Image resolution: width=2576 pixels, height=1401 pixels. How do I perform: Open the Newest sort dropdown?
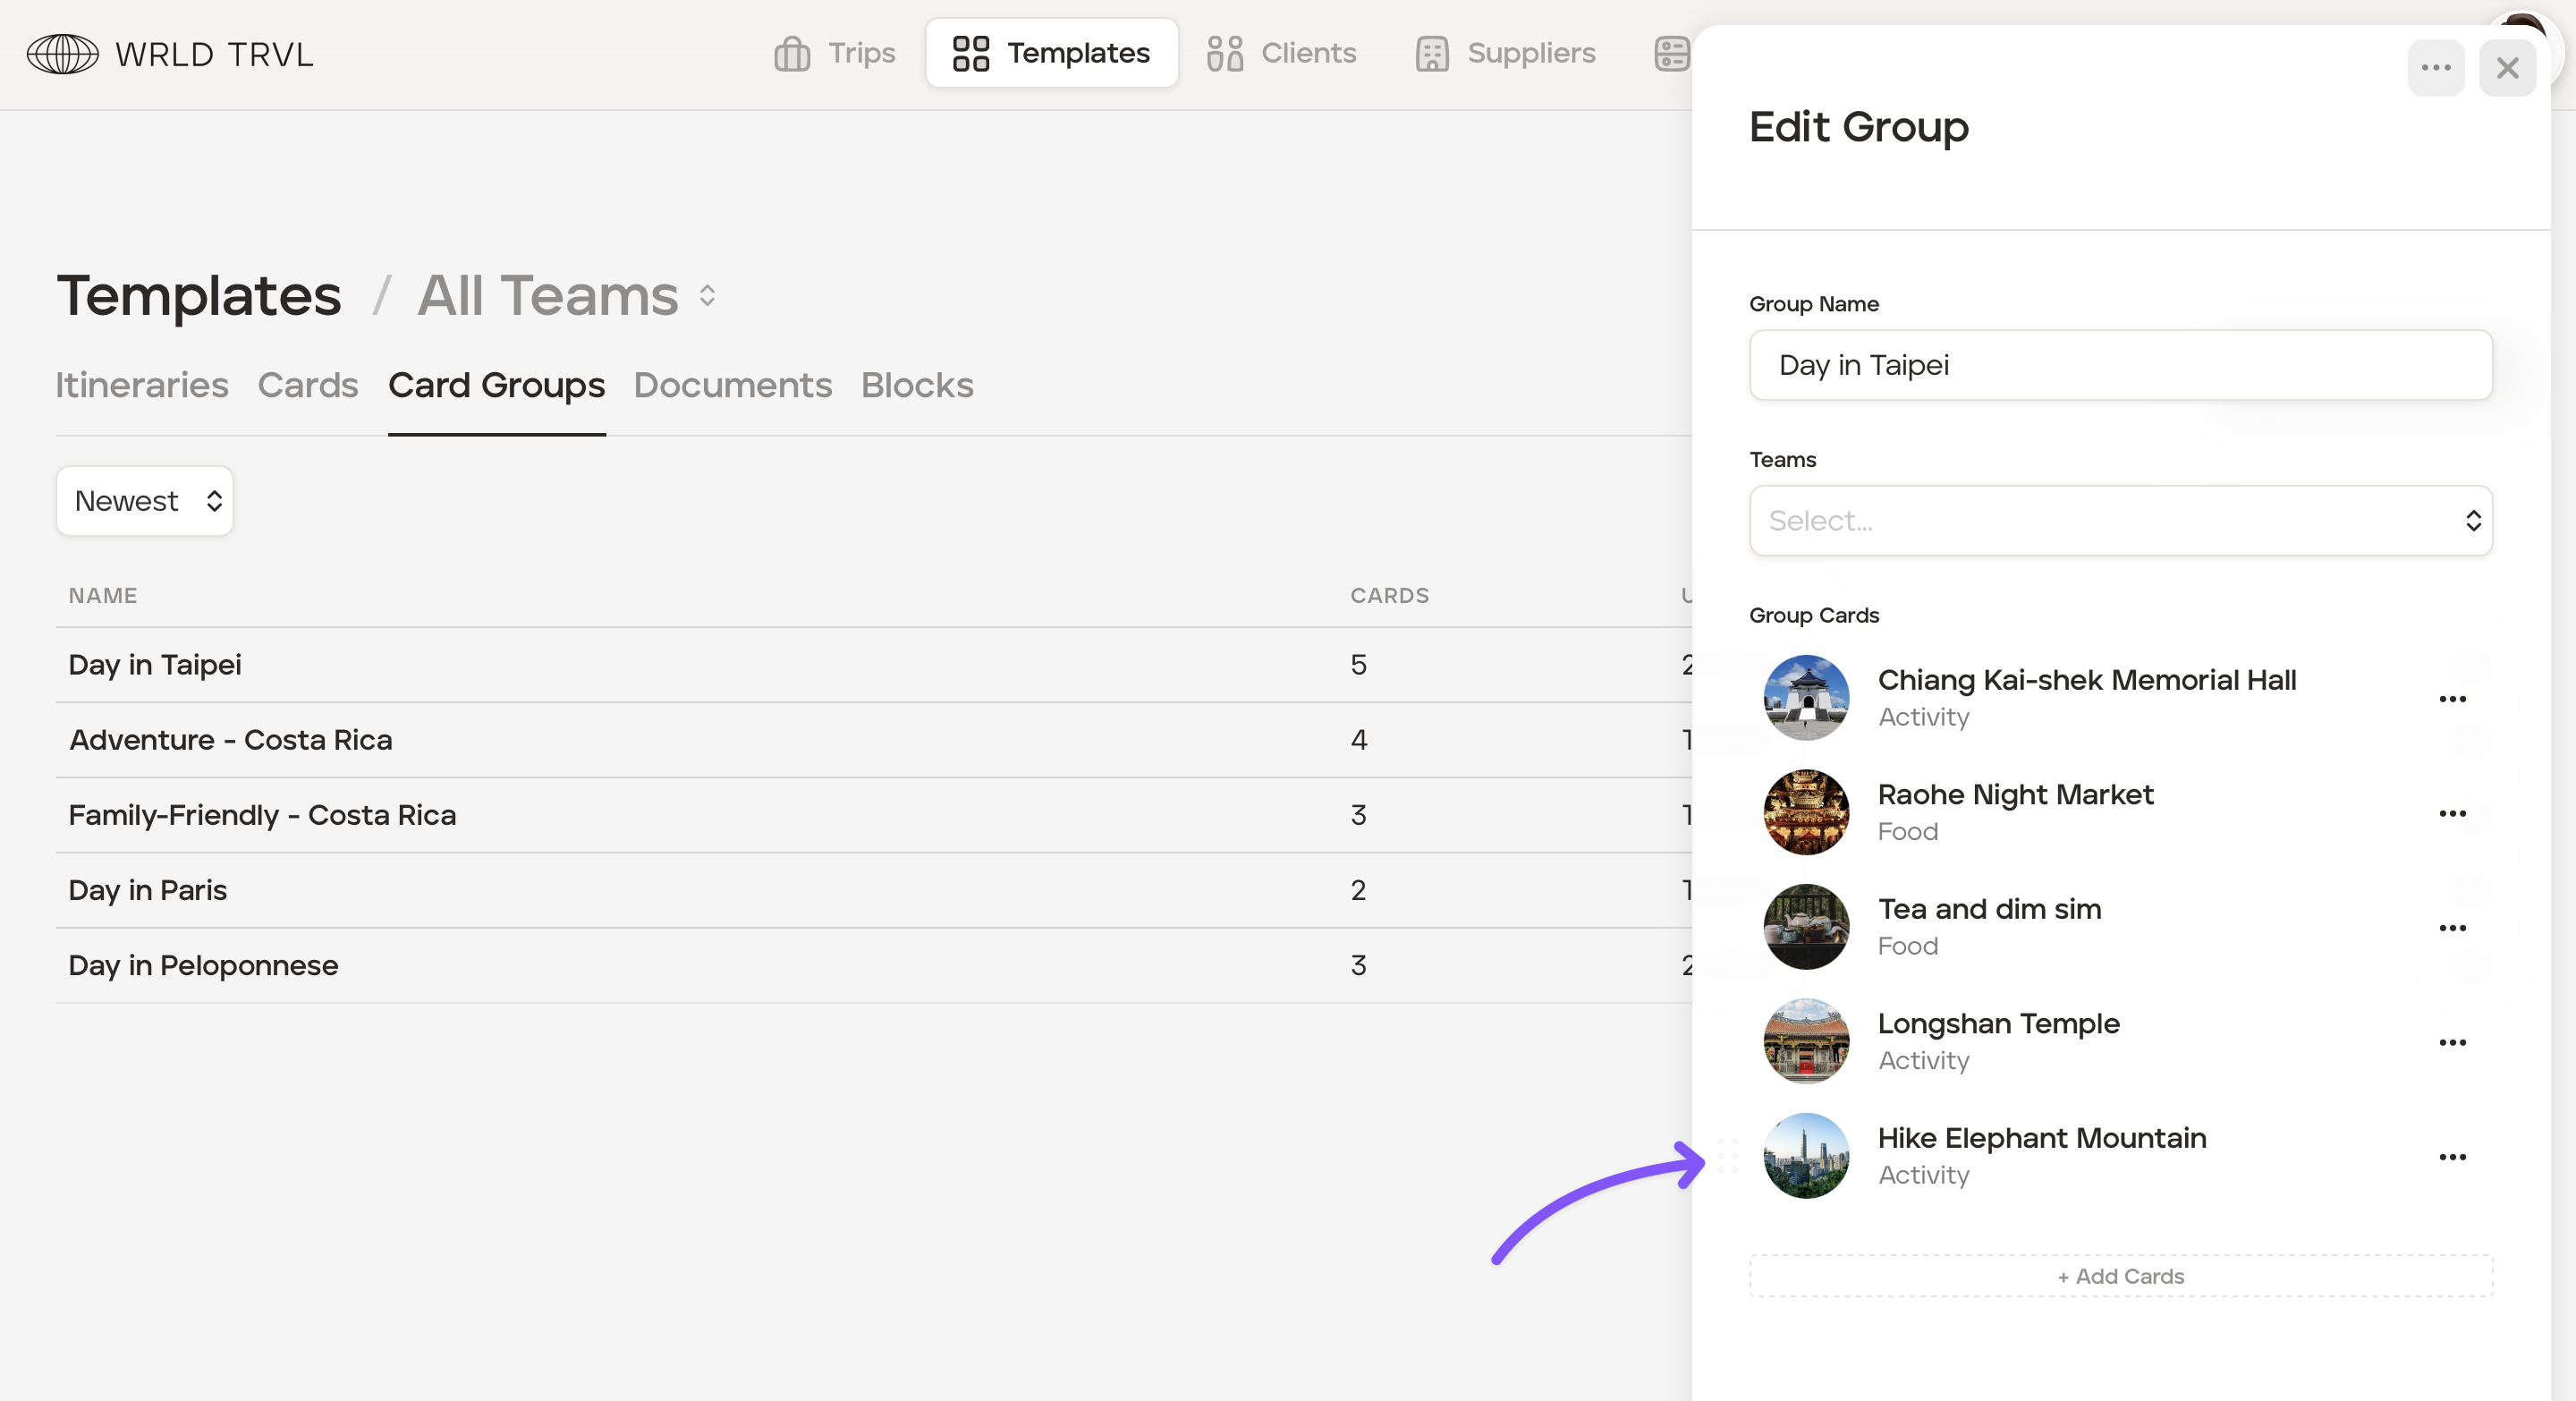click(145, 501)
